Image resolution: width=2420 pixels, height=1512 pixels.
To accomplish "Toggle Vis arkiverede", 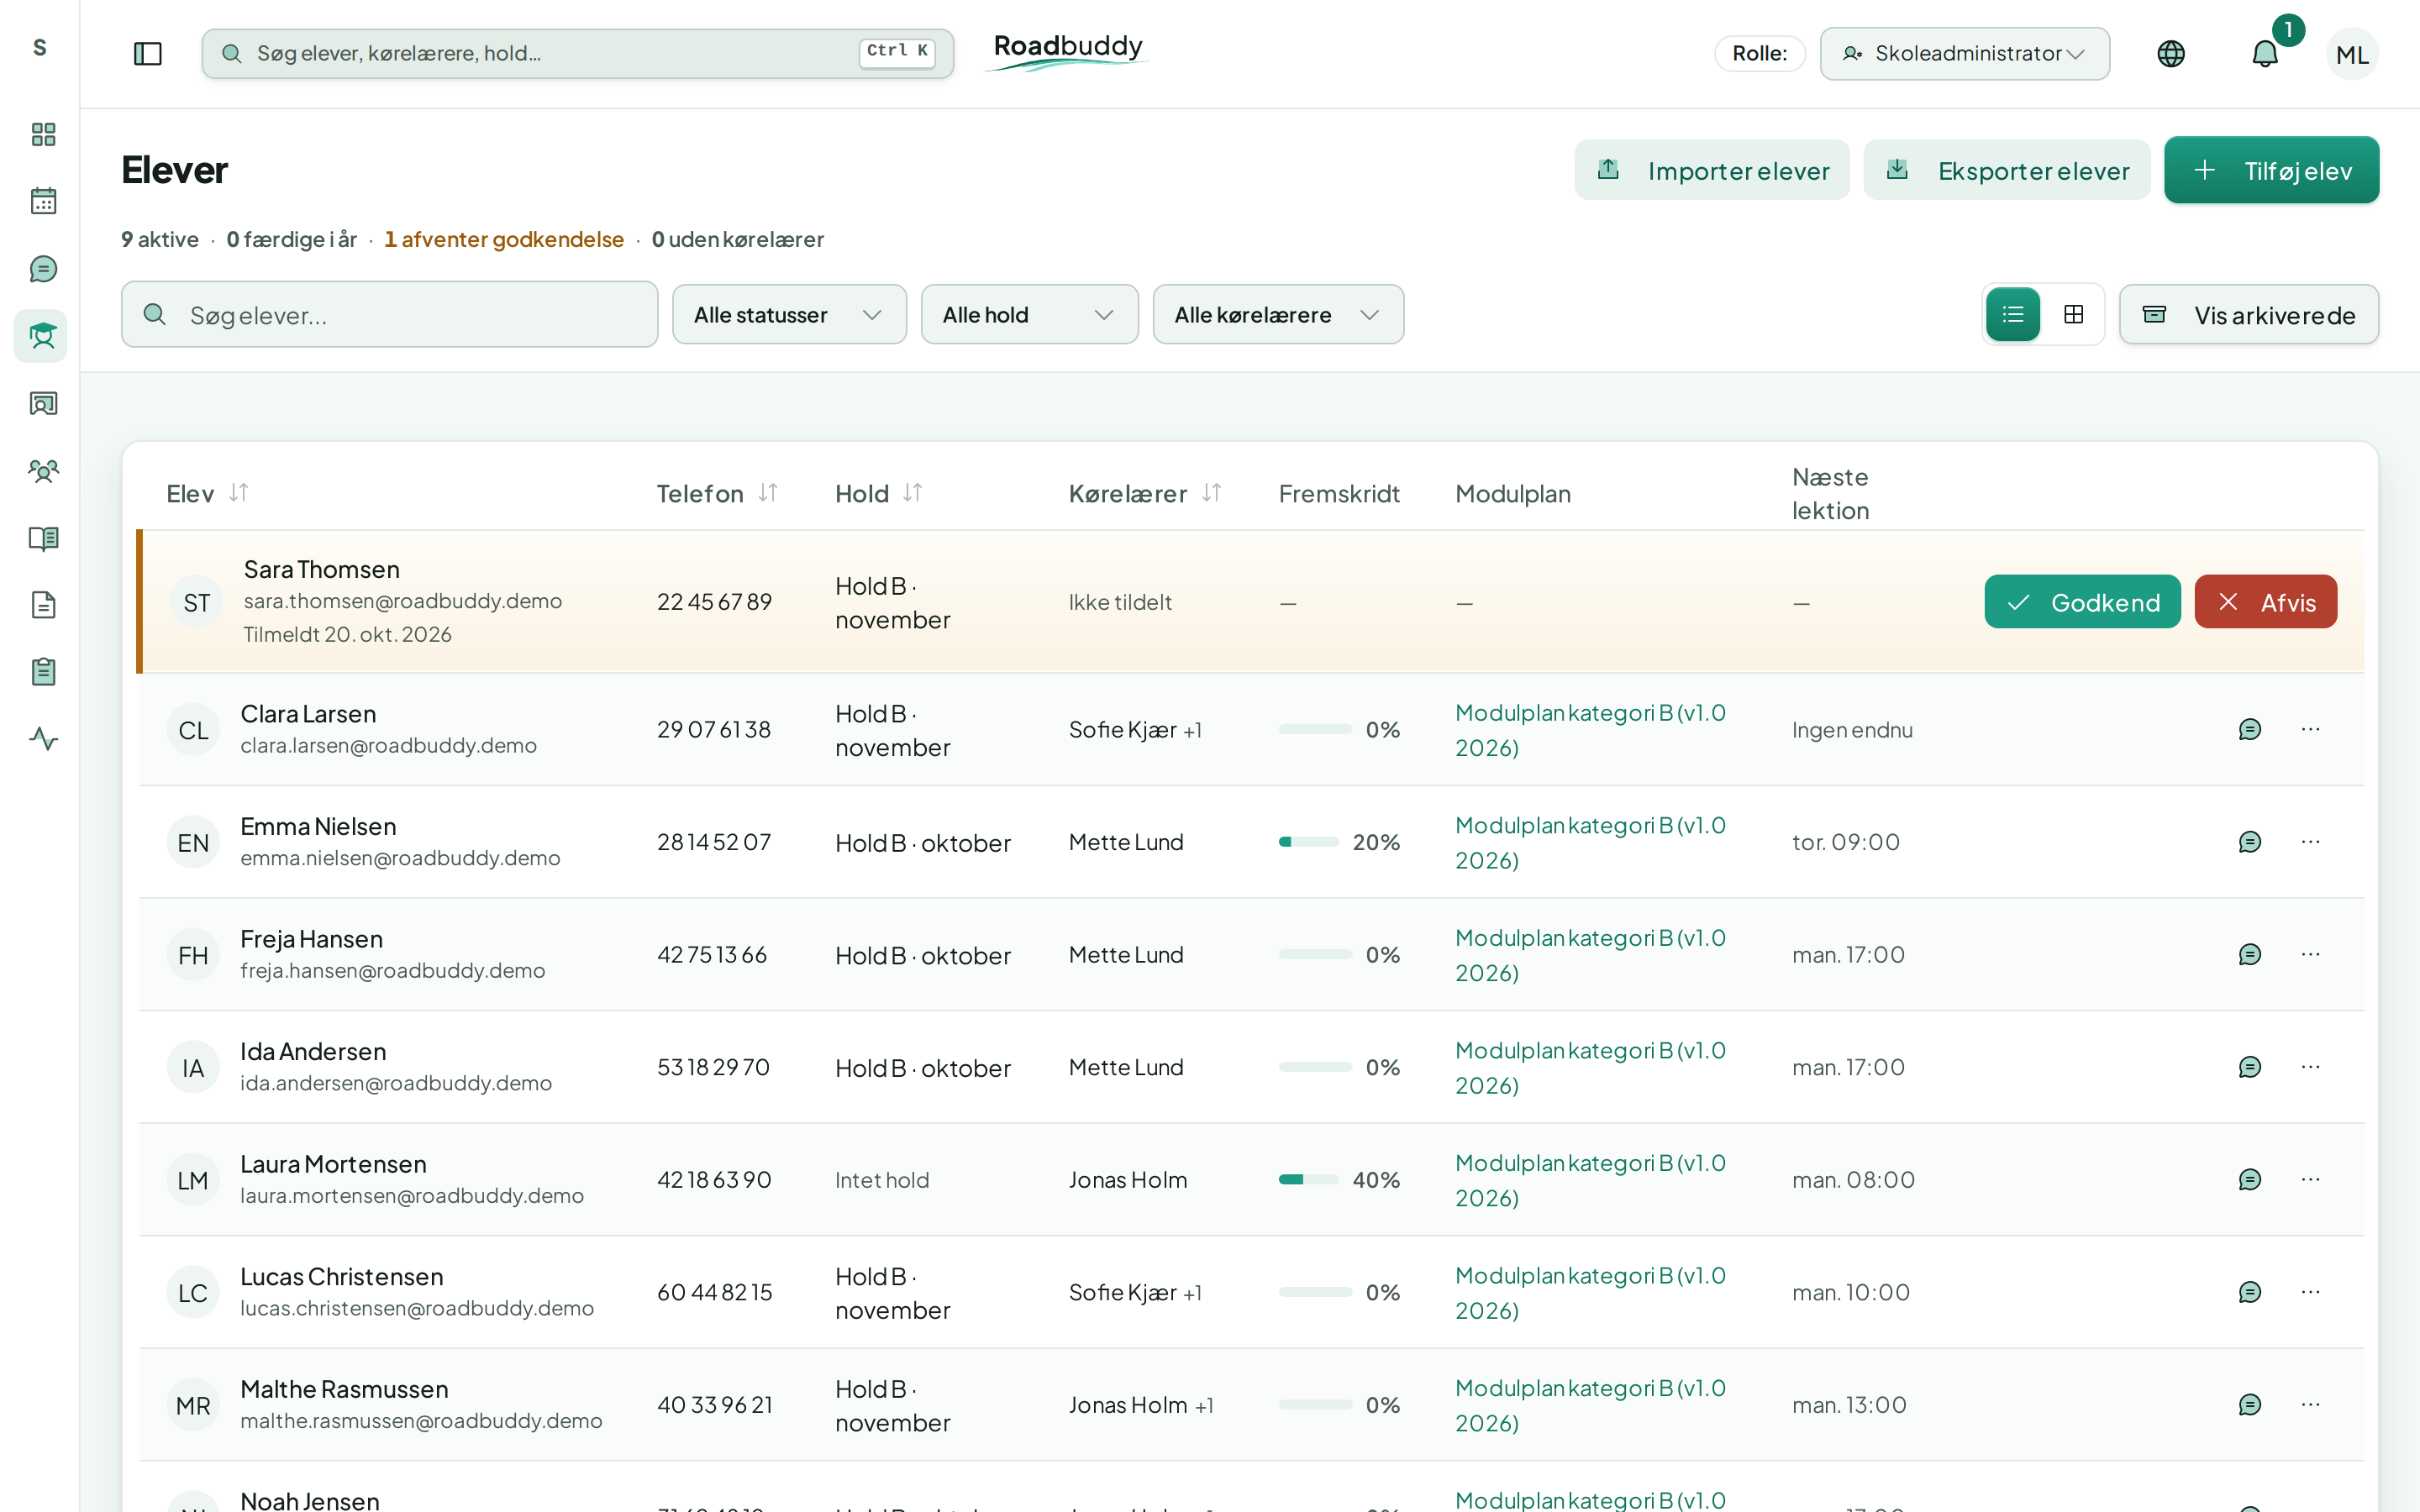I will click(x=2249, y=315).
